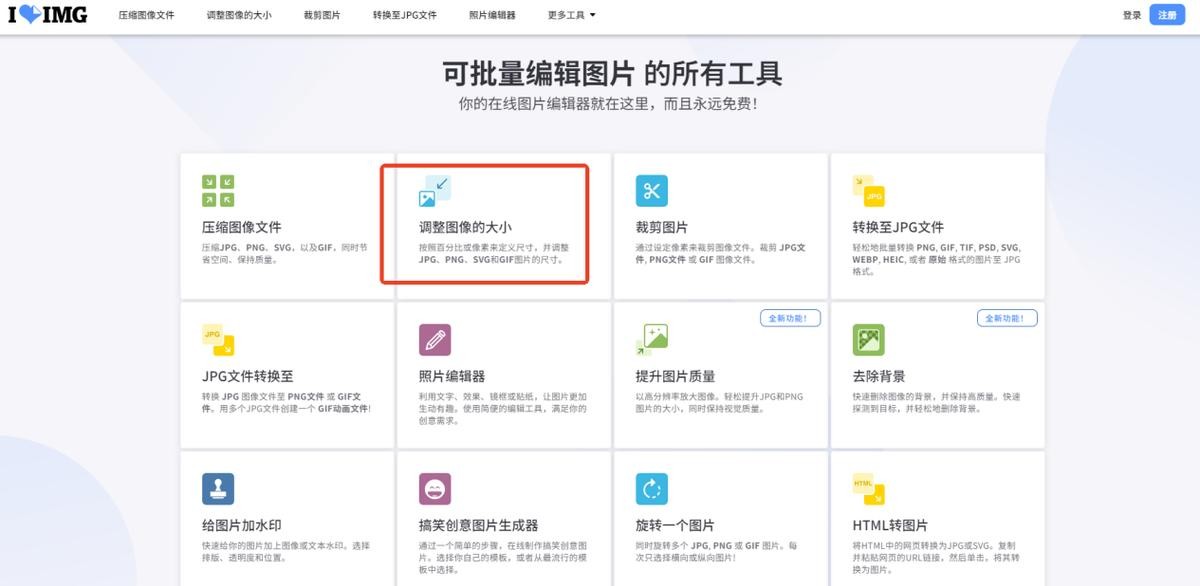Click the convert from JPG icon
Screen dimensions: 1200x586
point(218,340)
